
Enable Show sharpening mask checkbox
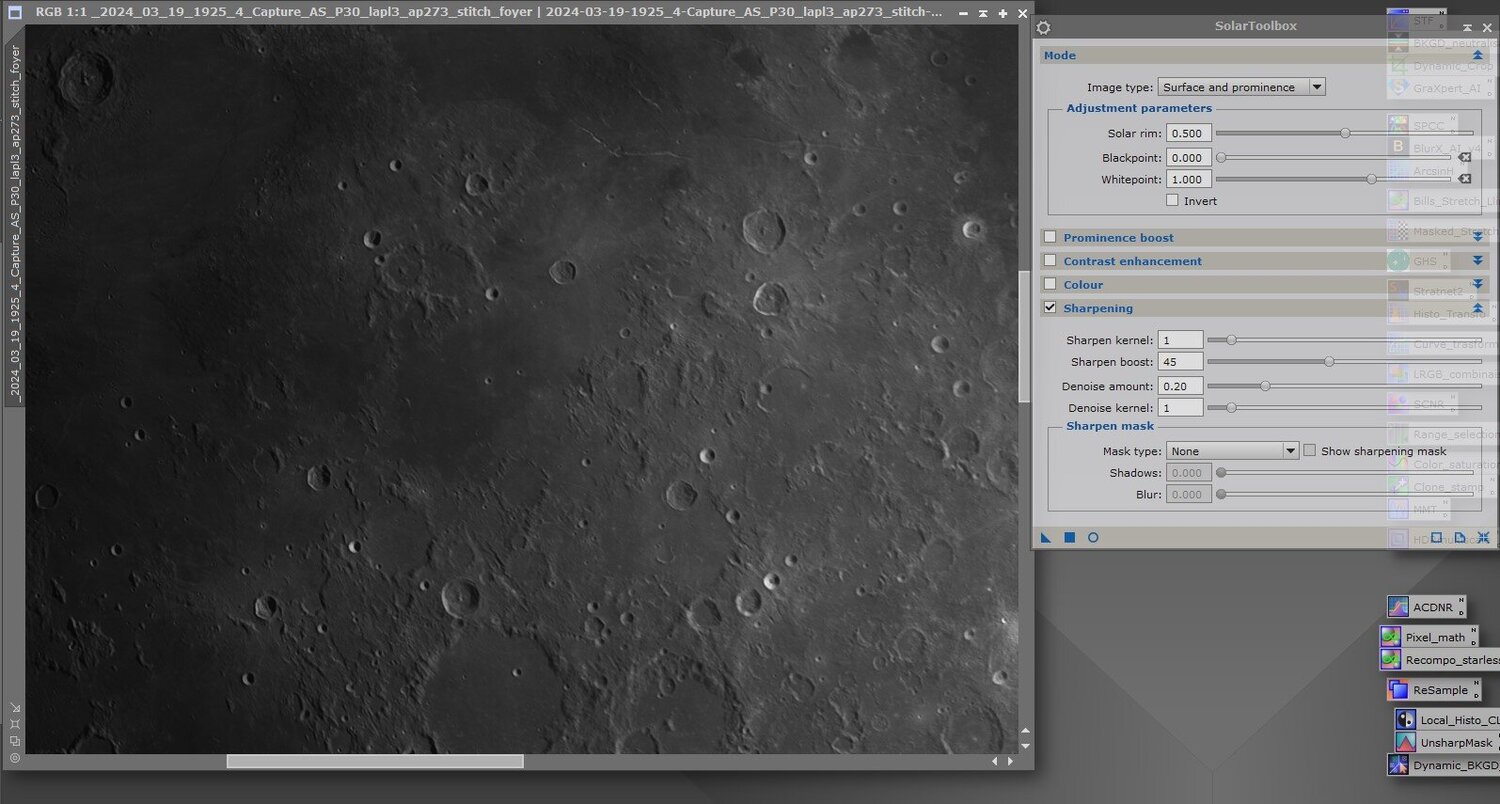click(1309, 451)
